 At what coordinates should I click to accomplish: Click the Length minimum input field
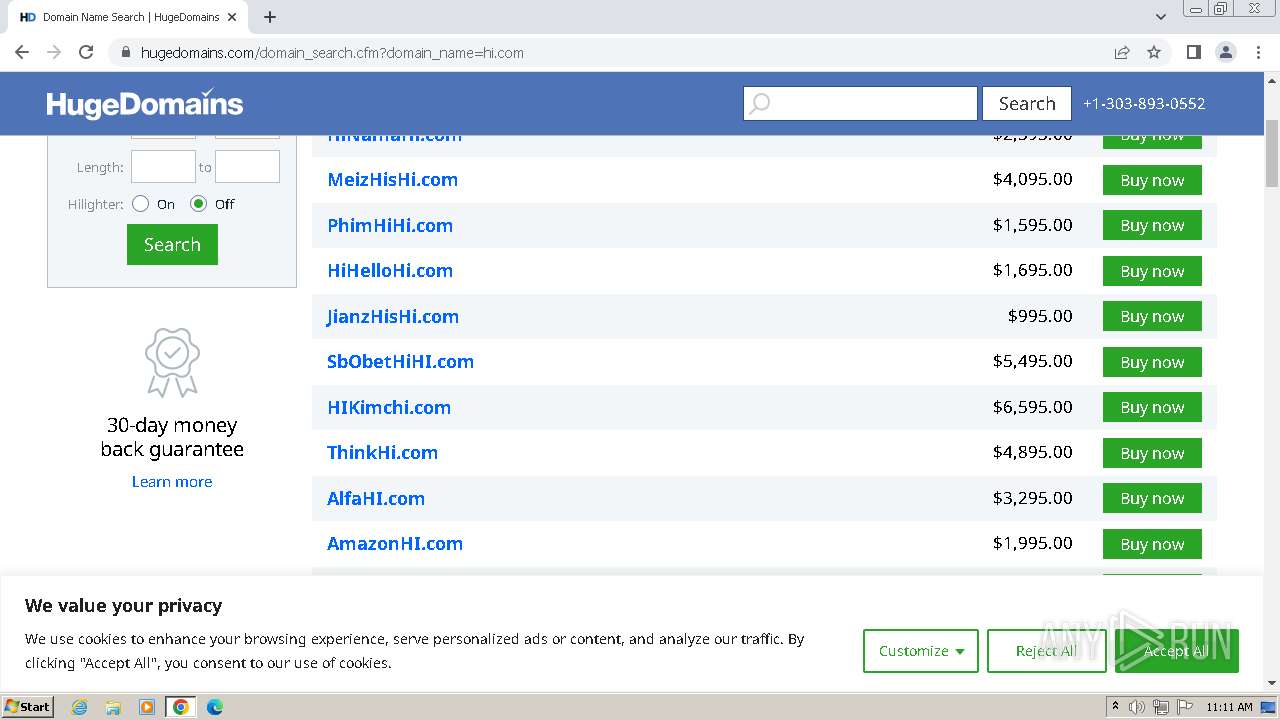pyautogui.click(x=163, y=167)
